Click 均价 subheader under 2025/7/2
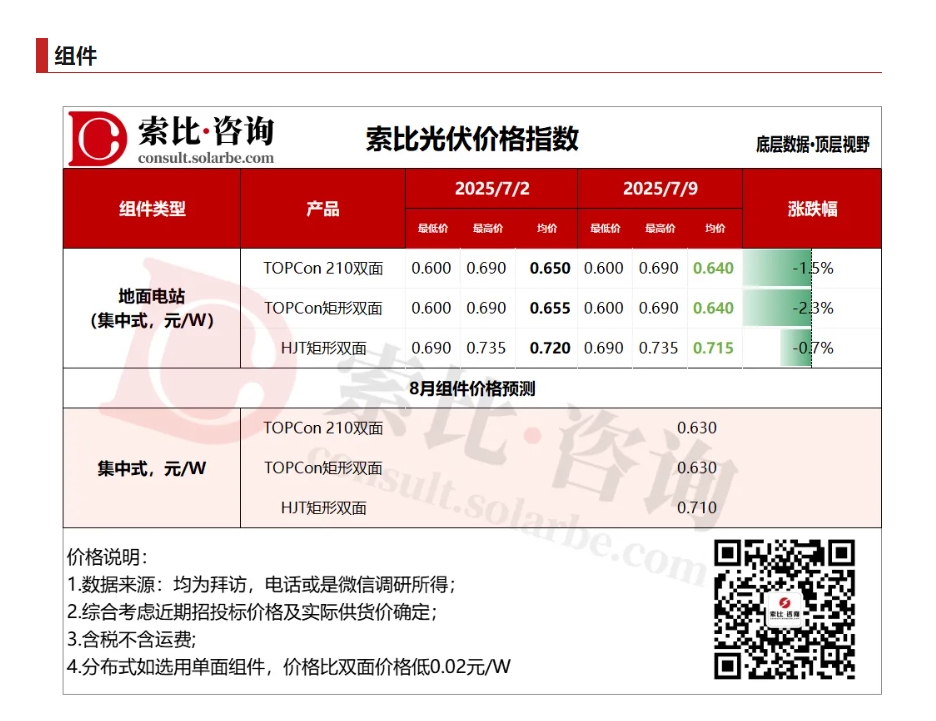Viewport: 936px width, 721px height. (546, 228)
